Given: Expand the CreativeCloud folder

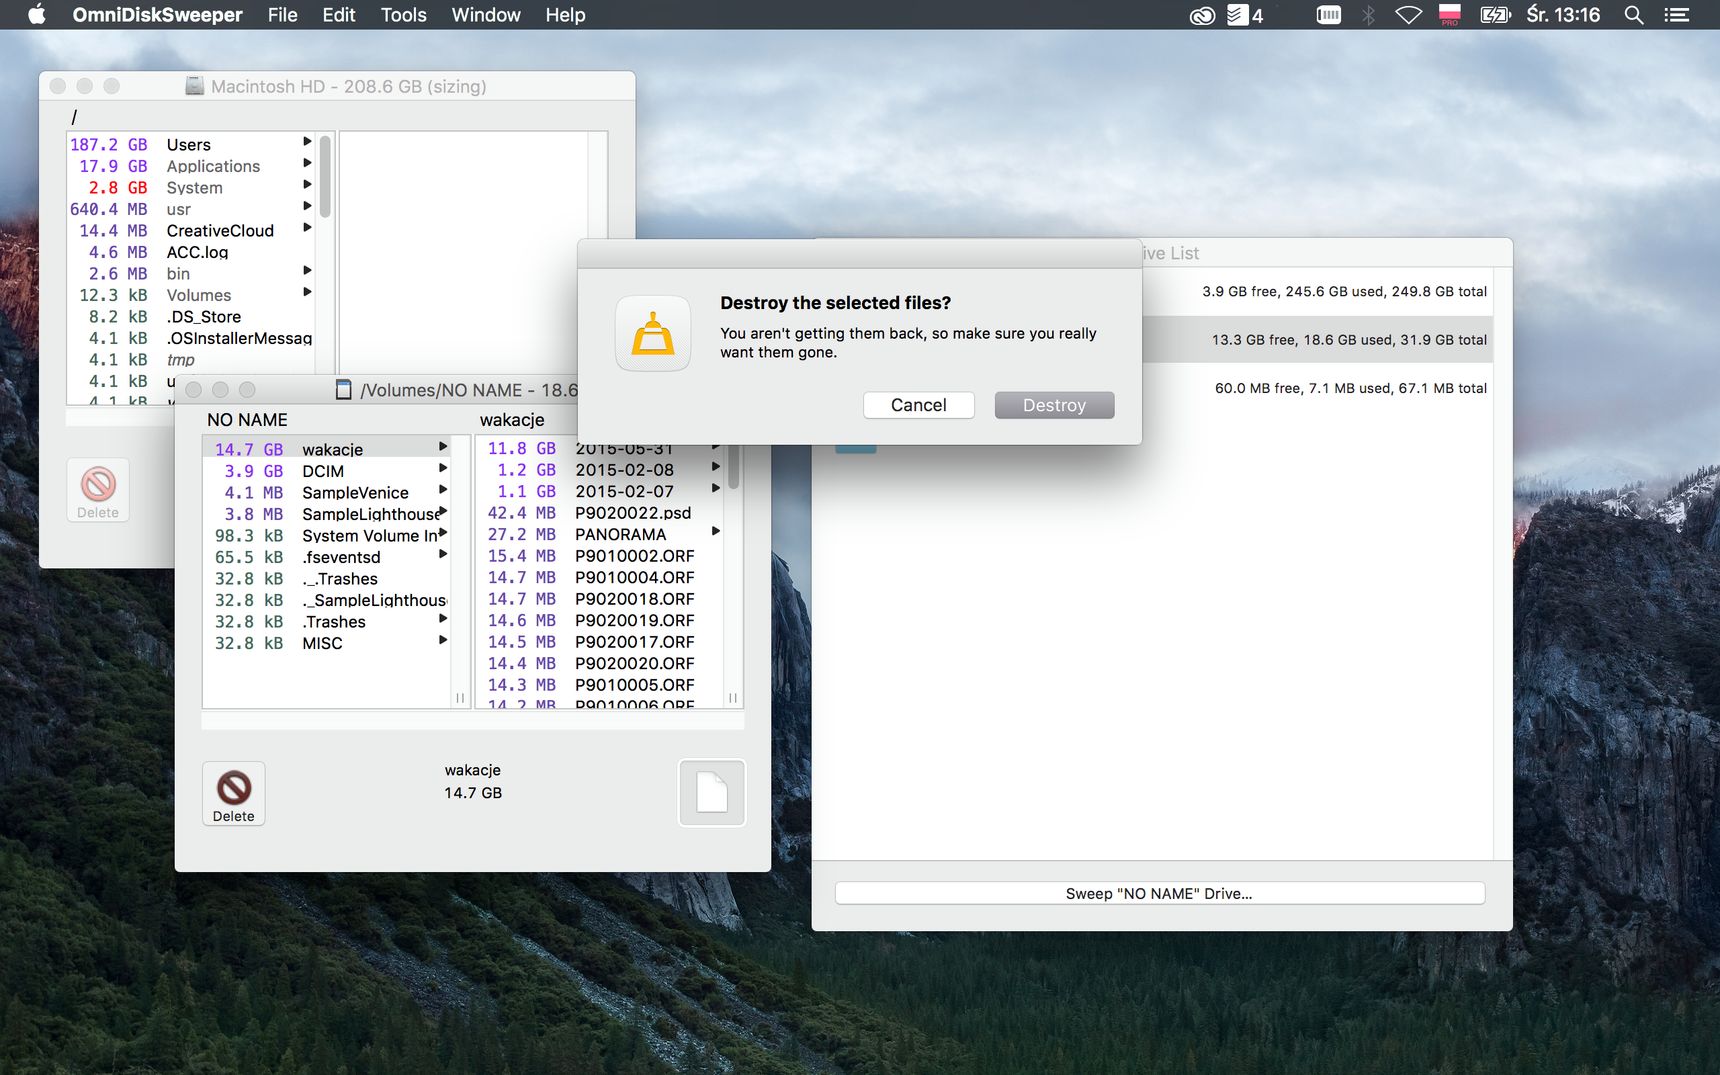Looking at the screenshot, I should (x=307, y=228).
